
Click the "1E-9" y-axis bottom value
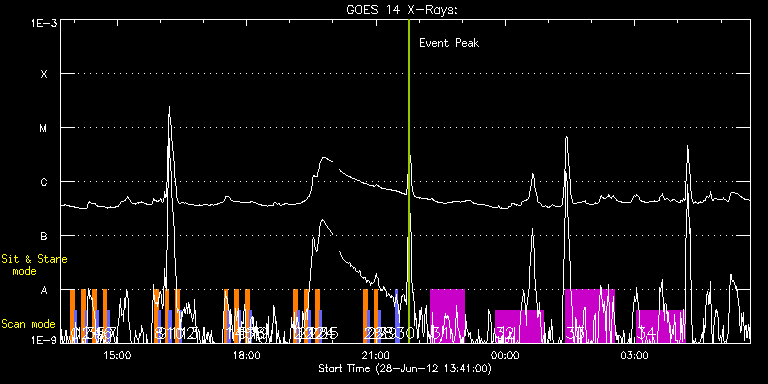[43, 340]
